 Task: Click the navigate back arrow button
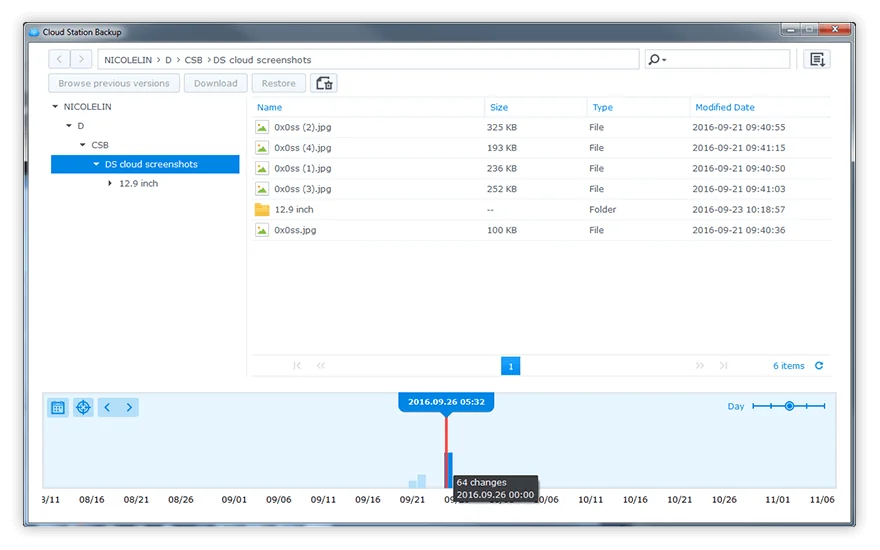point(59,60)
